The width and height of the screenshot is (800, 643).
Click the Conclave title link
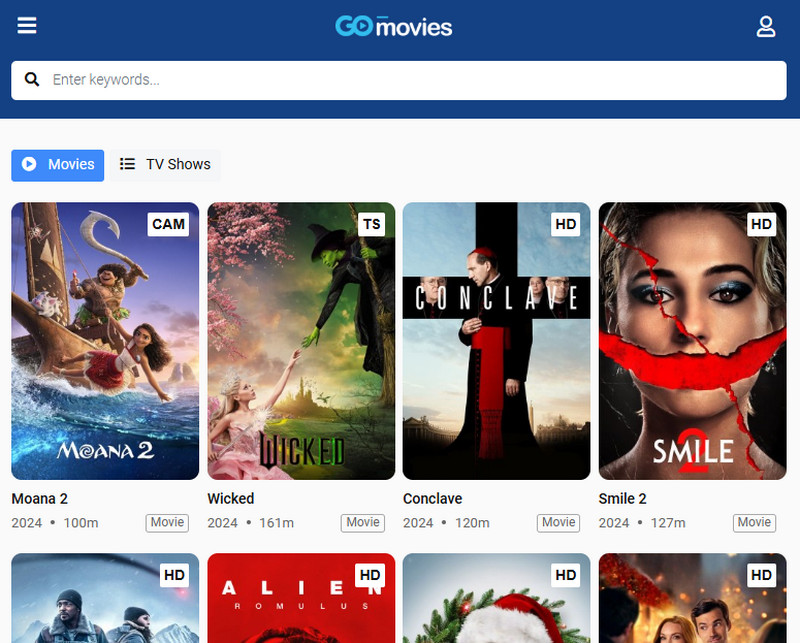[x=433, y=499]
